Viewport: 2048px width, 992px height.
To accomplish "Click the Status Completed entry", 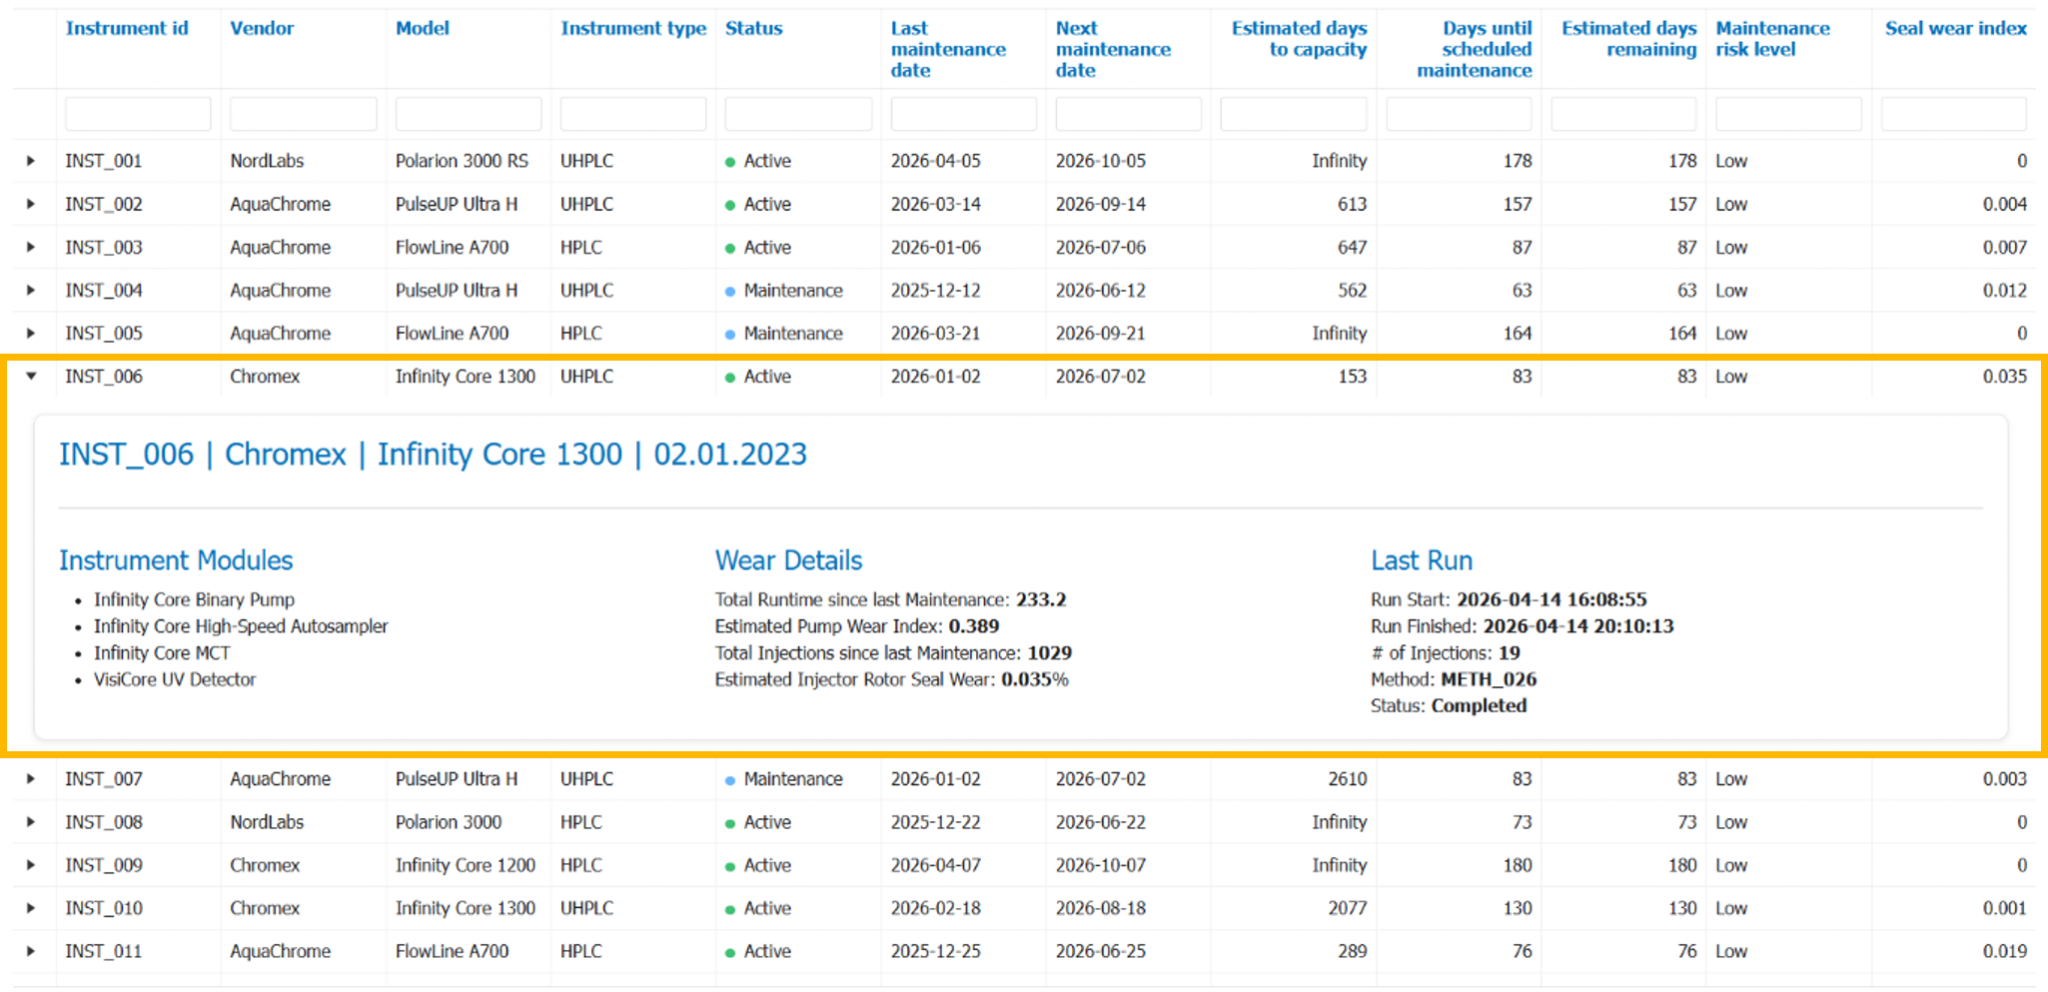I will [1449, 706].
